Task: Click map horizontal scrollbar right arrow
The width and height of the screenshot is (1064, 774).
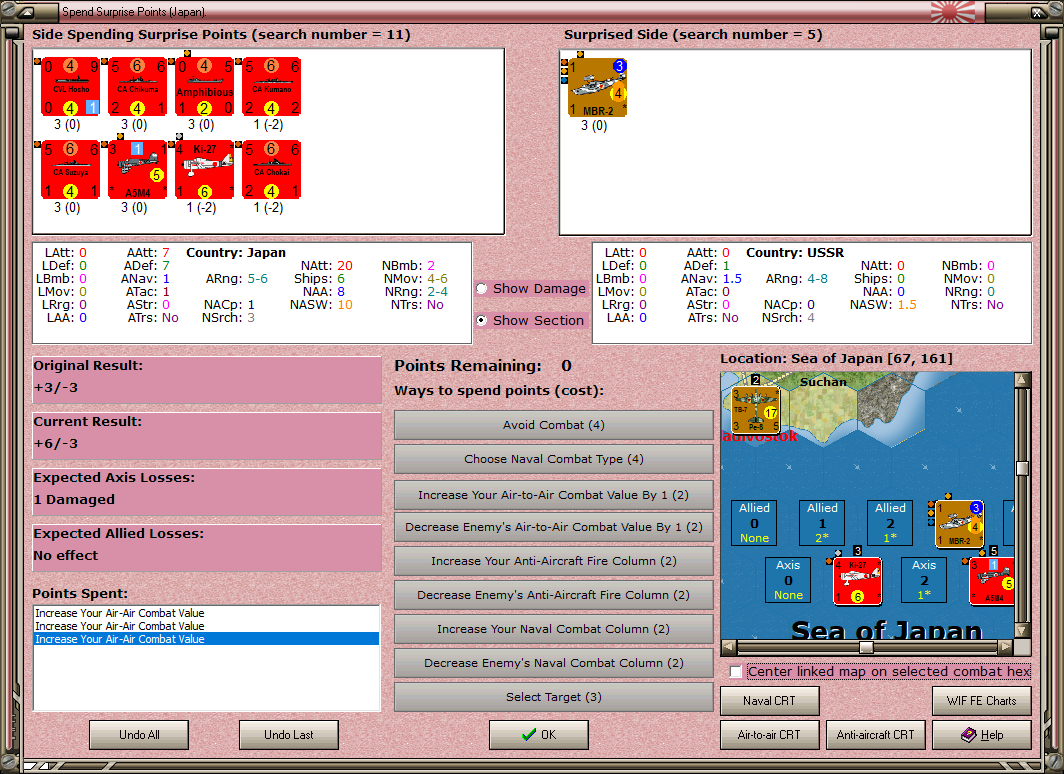Action: click(1006, 646)
